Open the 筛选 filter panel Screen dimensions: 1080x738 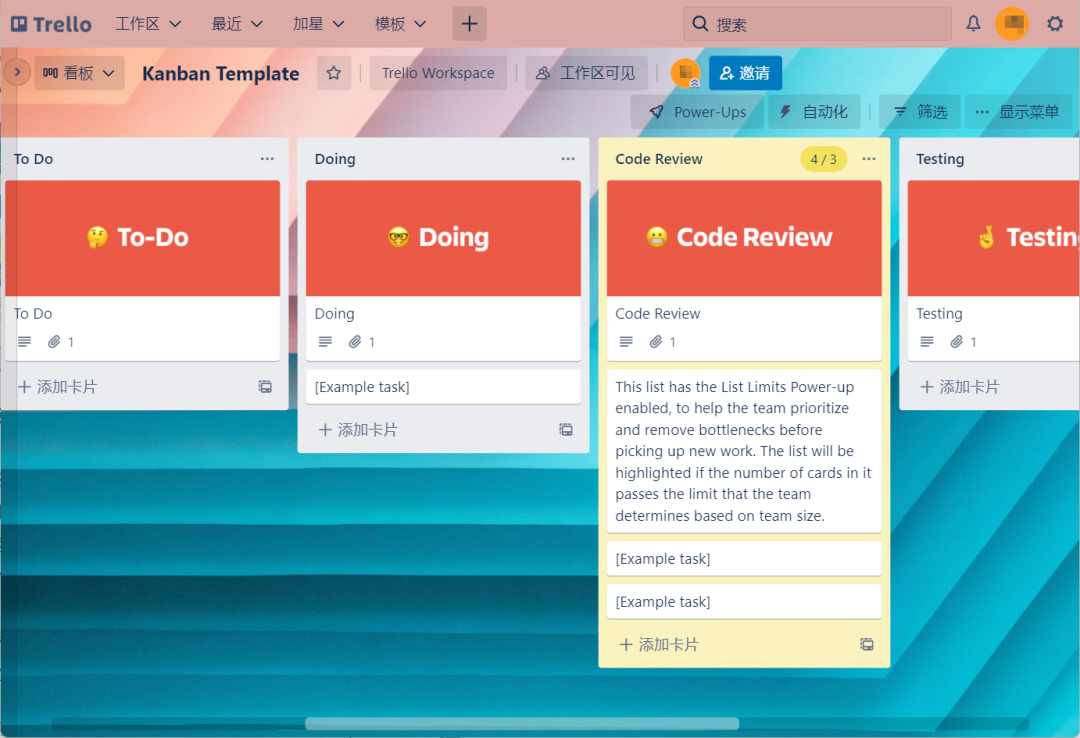[x=920, y=112]
